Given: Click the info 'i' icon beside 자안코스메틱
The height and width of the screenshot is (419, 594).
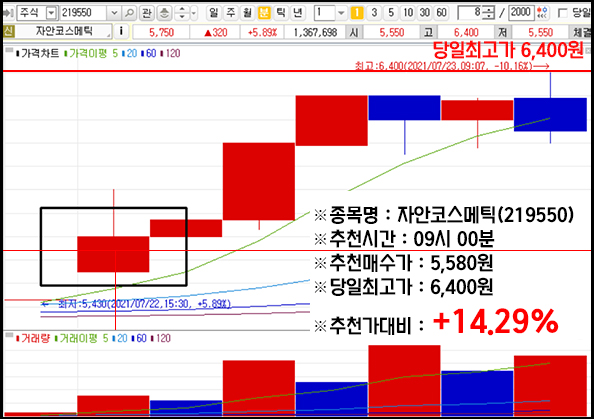Looking at the screenshot, I should (121, 31).
